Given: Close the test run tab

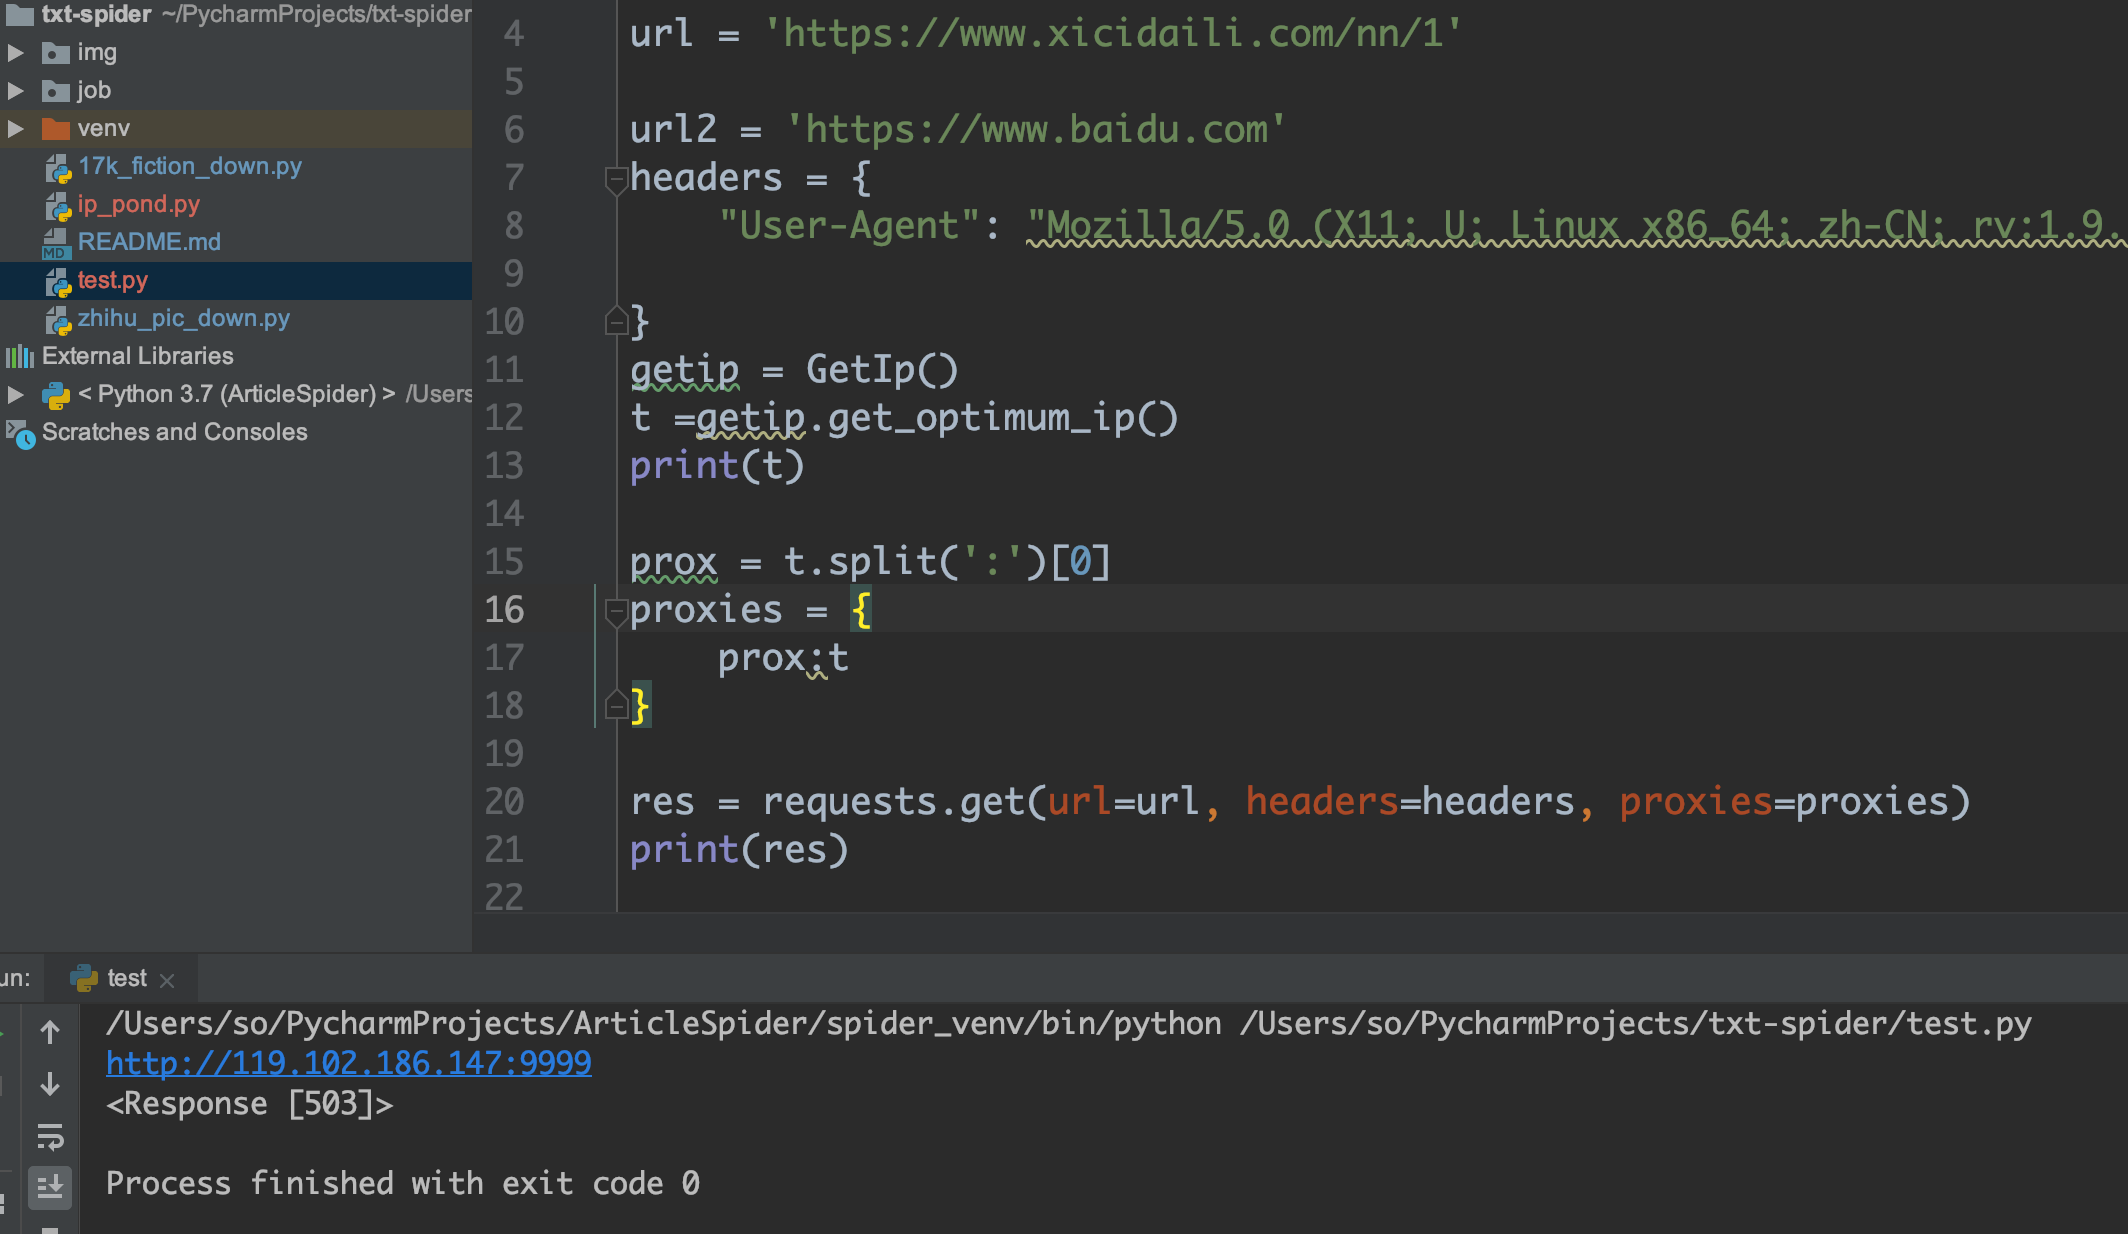Looking at the screenshot, I should [x=167, y=981].
